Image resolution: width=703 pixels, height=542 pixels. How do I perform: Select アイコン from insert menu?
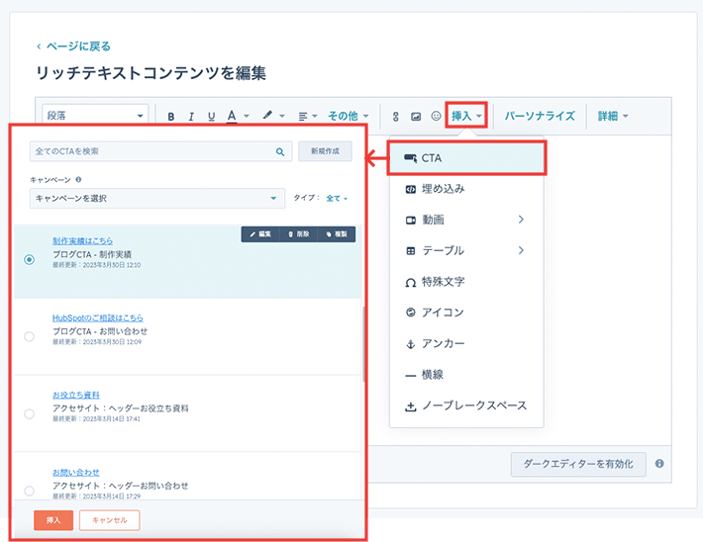467,312
